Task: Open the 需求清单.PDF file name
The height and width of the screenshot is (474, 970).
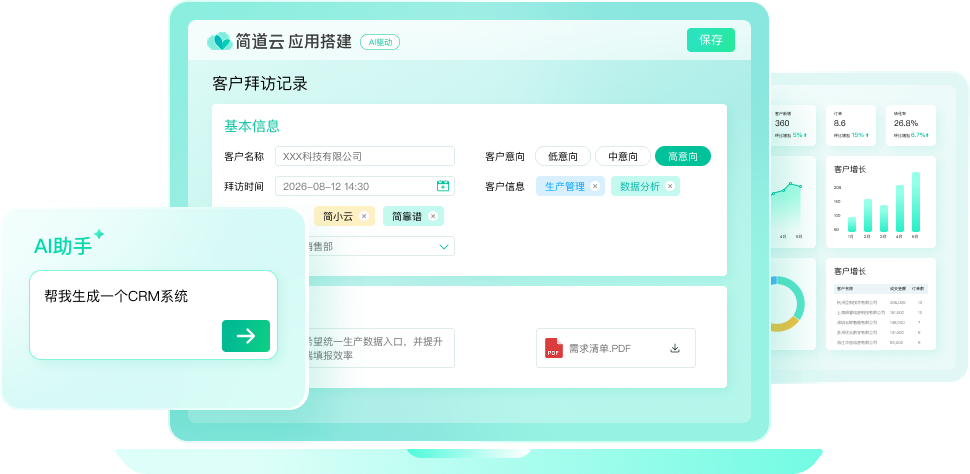Action: pyautogui.click(x=599, y=348)
